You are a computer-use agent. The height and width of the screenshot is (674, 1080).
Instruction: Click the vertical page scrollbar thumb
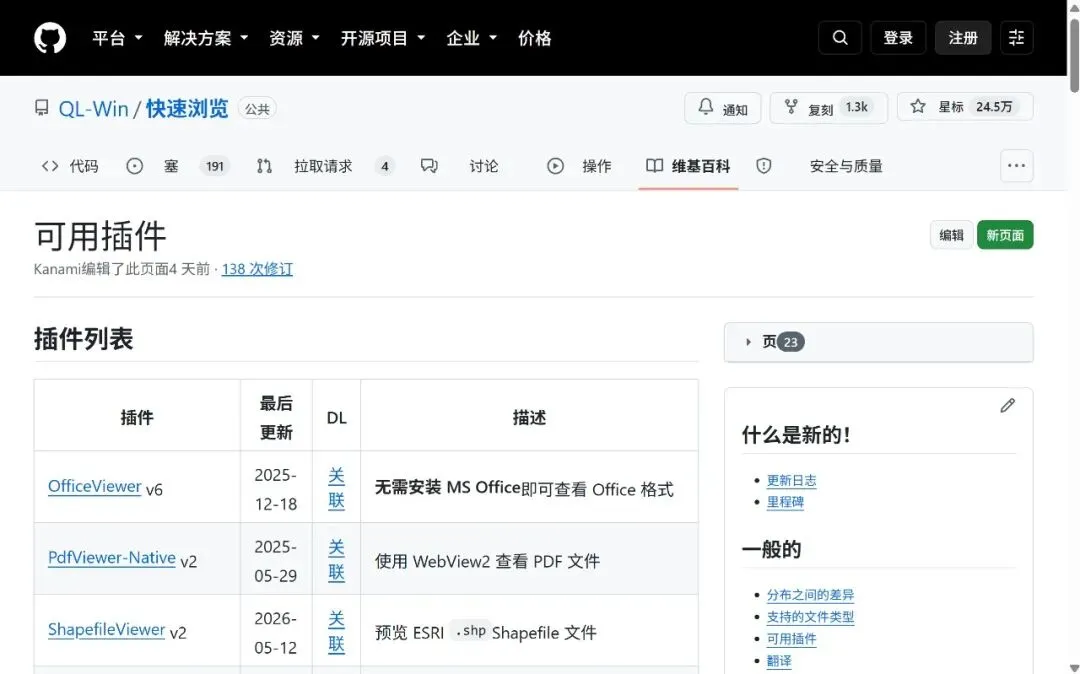[x=1074, y=55]
